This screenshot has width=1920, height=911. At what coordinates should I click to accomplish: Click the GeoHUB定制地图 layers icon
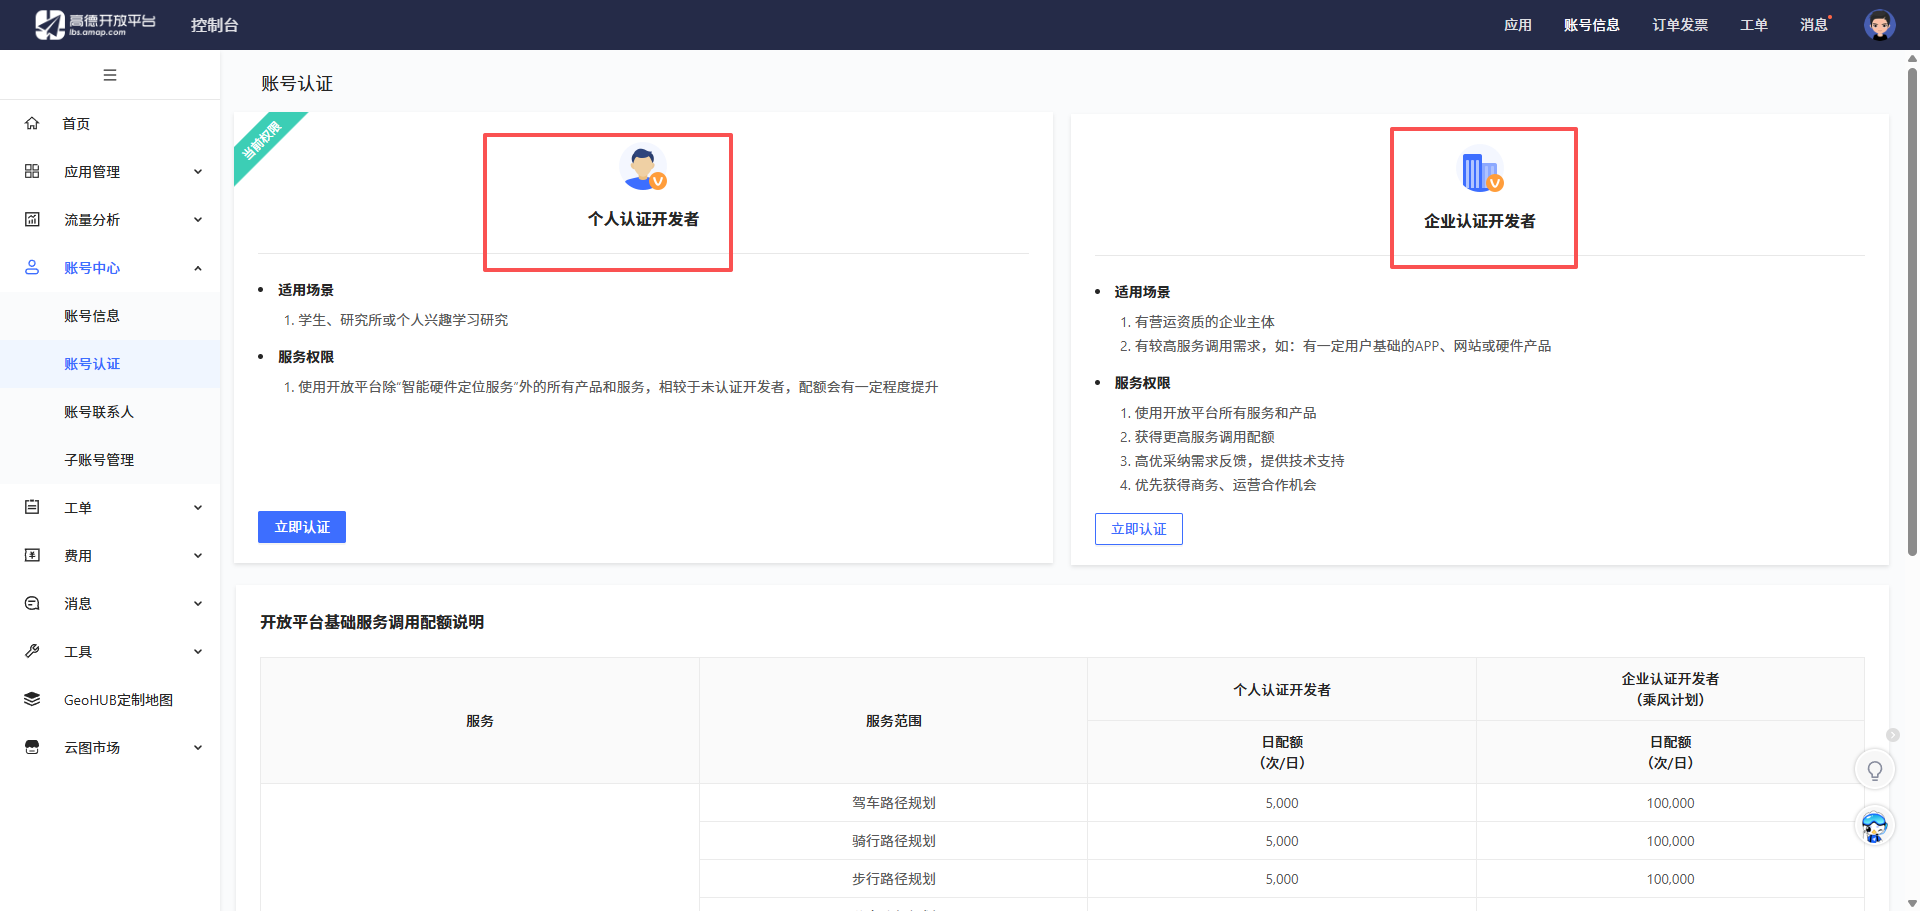(32, 699)
